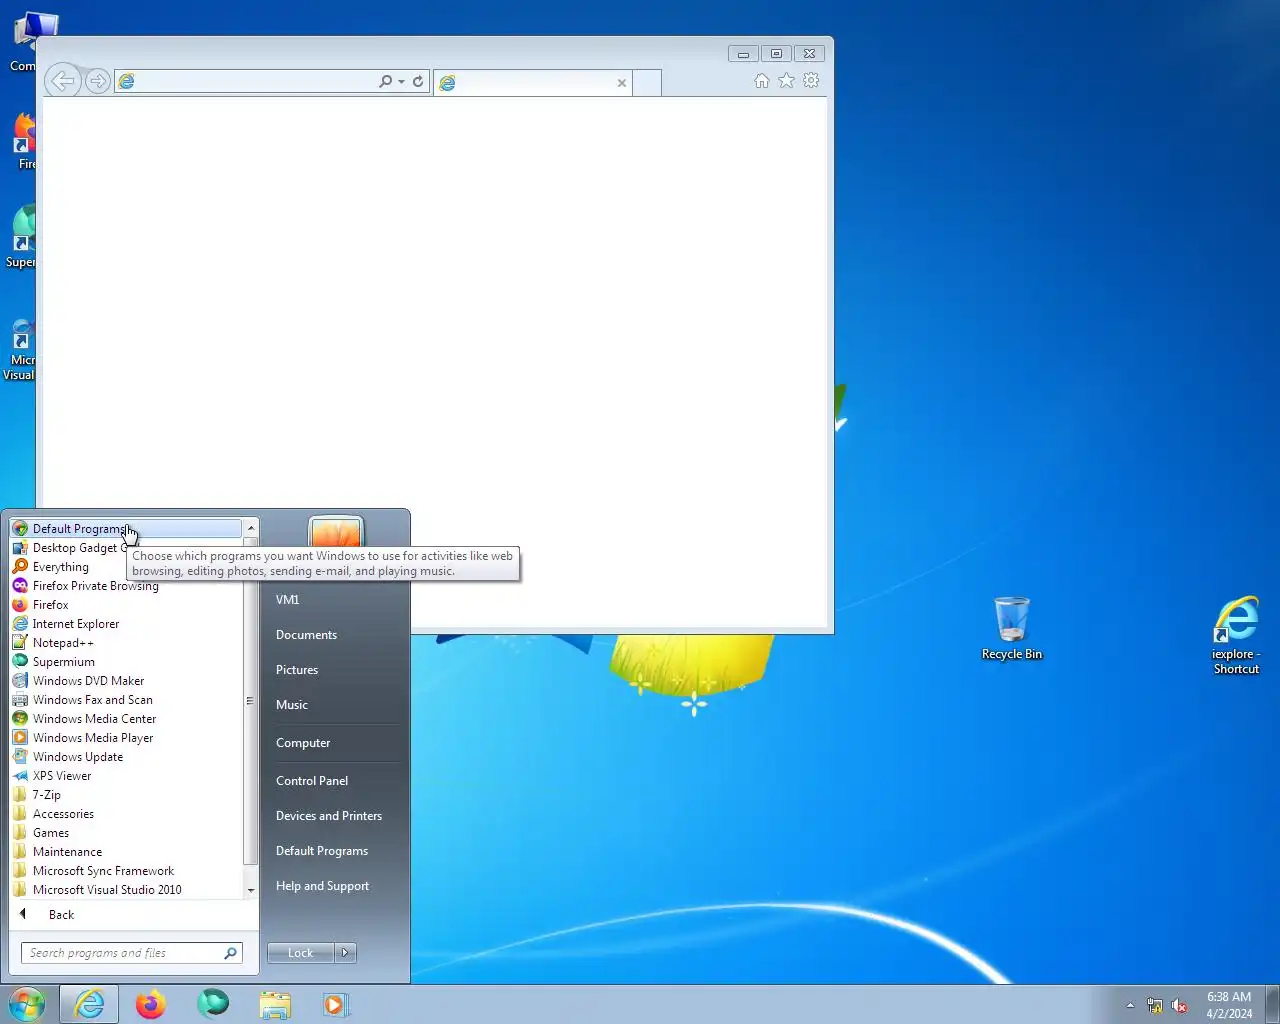
Task: Click the Windows Update icon
Action: (x=20, y=756)
